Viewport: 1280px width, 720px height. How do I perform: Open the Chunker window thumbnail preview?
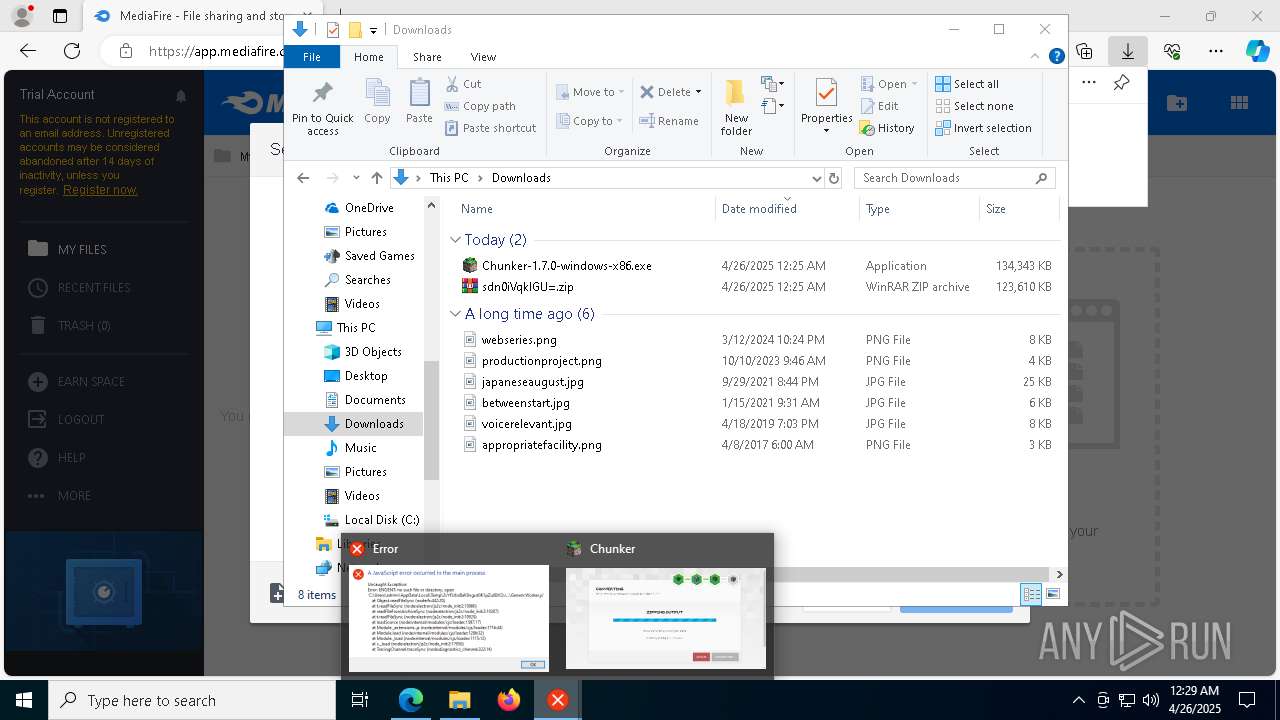click(x=666, y=618)
